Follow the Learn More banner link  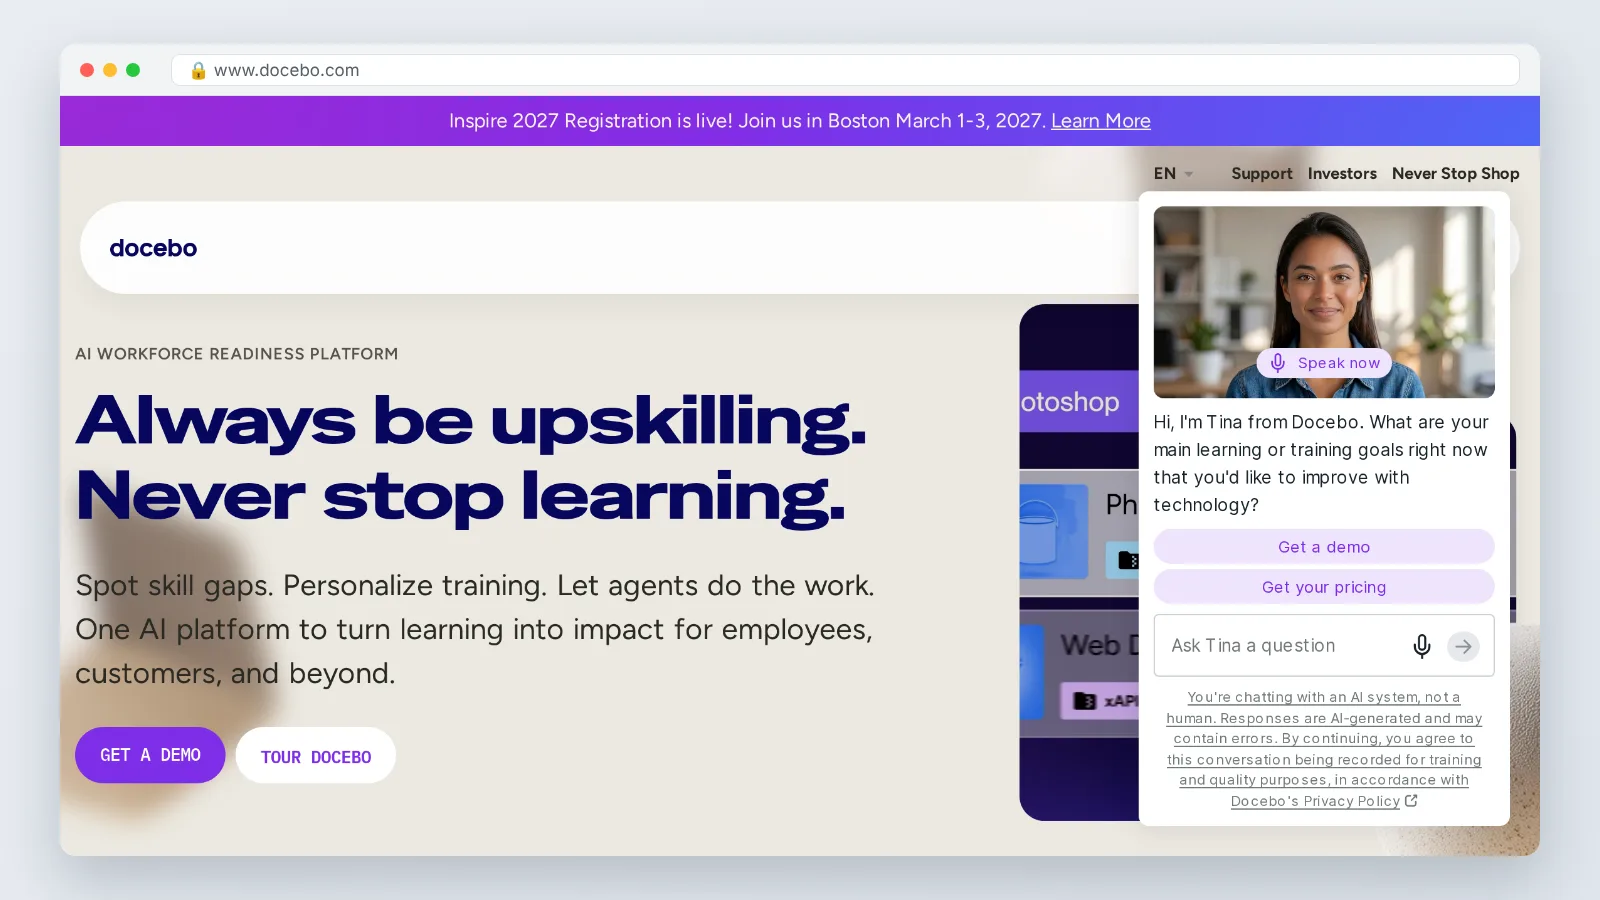point(1100,121)
